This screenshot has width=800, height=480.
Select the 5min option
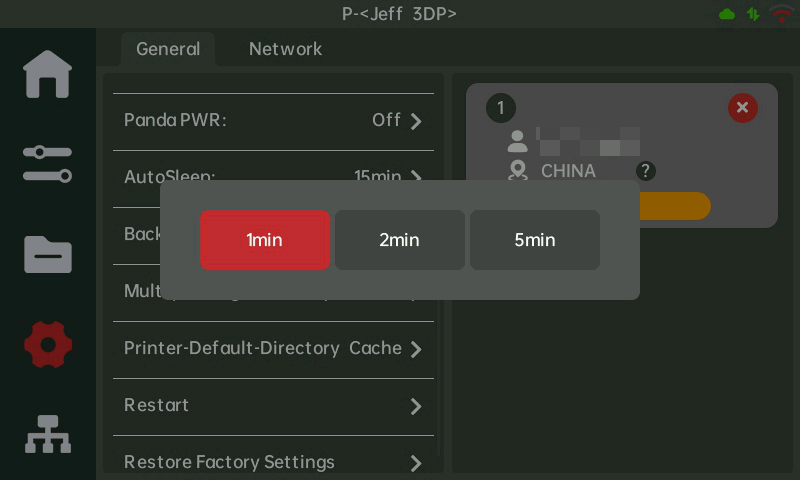(534, 240)
